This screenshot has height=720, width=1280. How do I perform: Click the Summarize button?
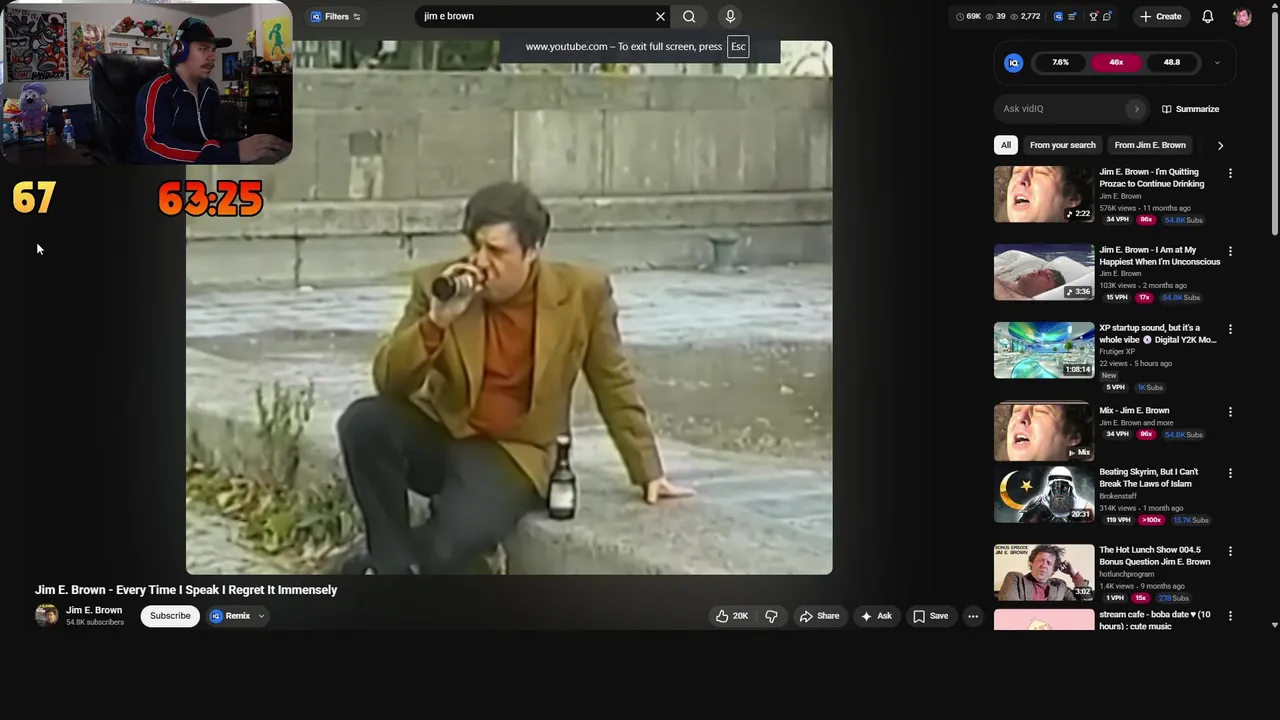point(1190,109)
